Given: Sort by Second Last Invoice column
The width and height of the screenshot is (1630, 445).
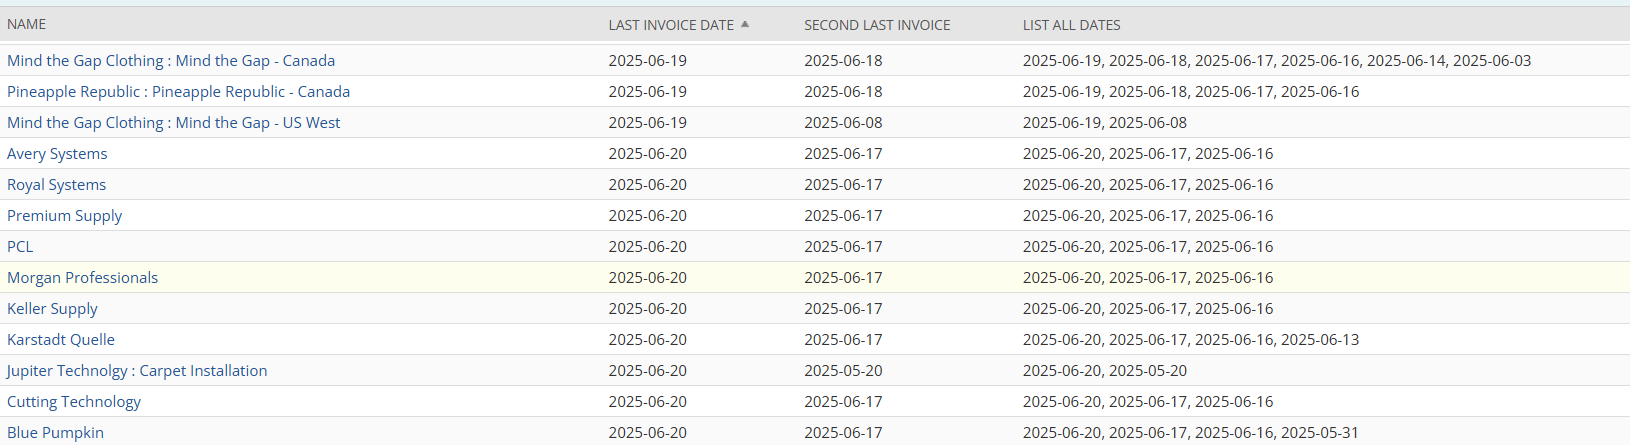Looking at the screenshot, I should (x=876, y=25).
